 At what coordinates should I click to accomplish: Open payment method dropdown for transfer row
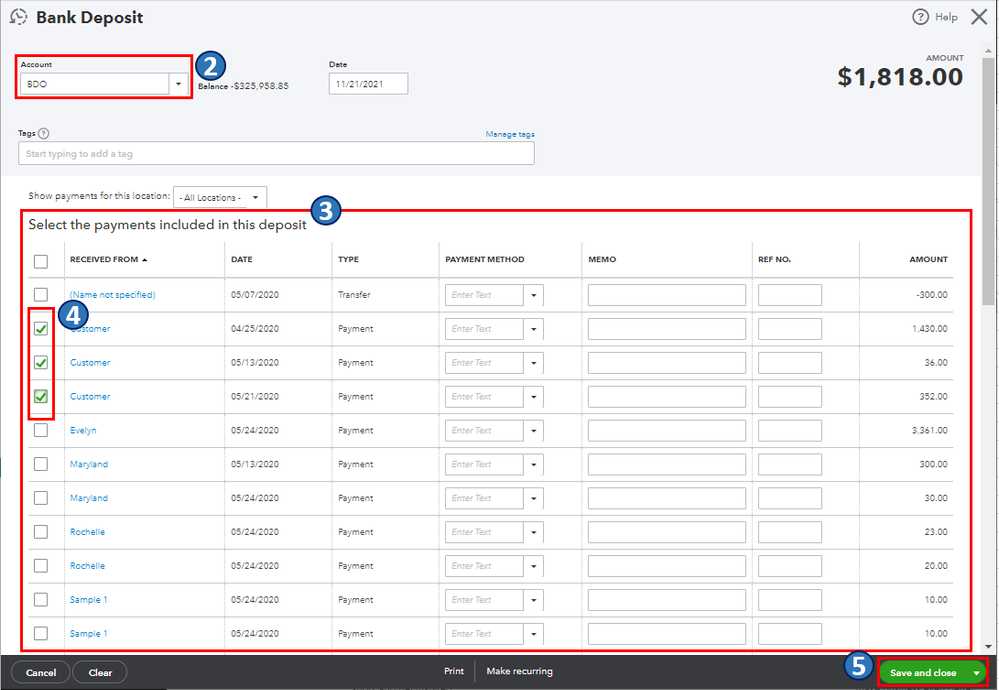tap(533, 295)
